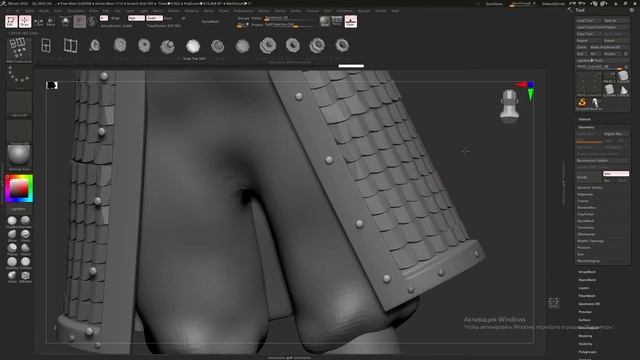The height and width of the screenshot is (360, 640).
Task: Toggle the Polish DynaMesh option
Action: pos(256,18)
